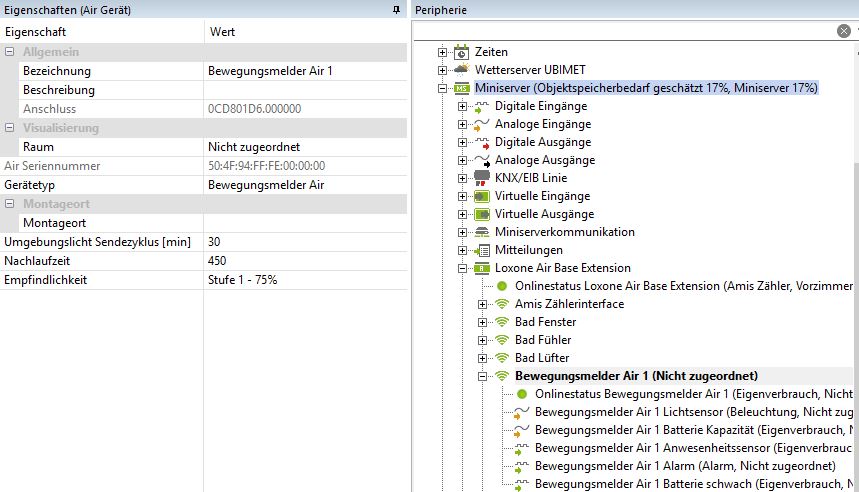Click the green Miniserver icon

click(461, 88)
